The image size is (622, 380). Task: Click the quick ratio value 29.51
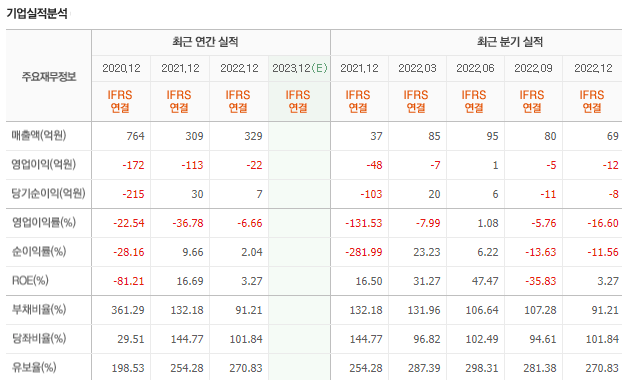131,339
